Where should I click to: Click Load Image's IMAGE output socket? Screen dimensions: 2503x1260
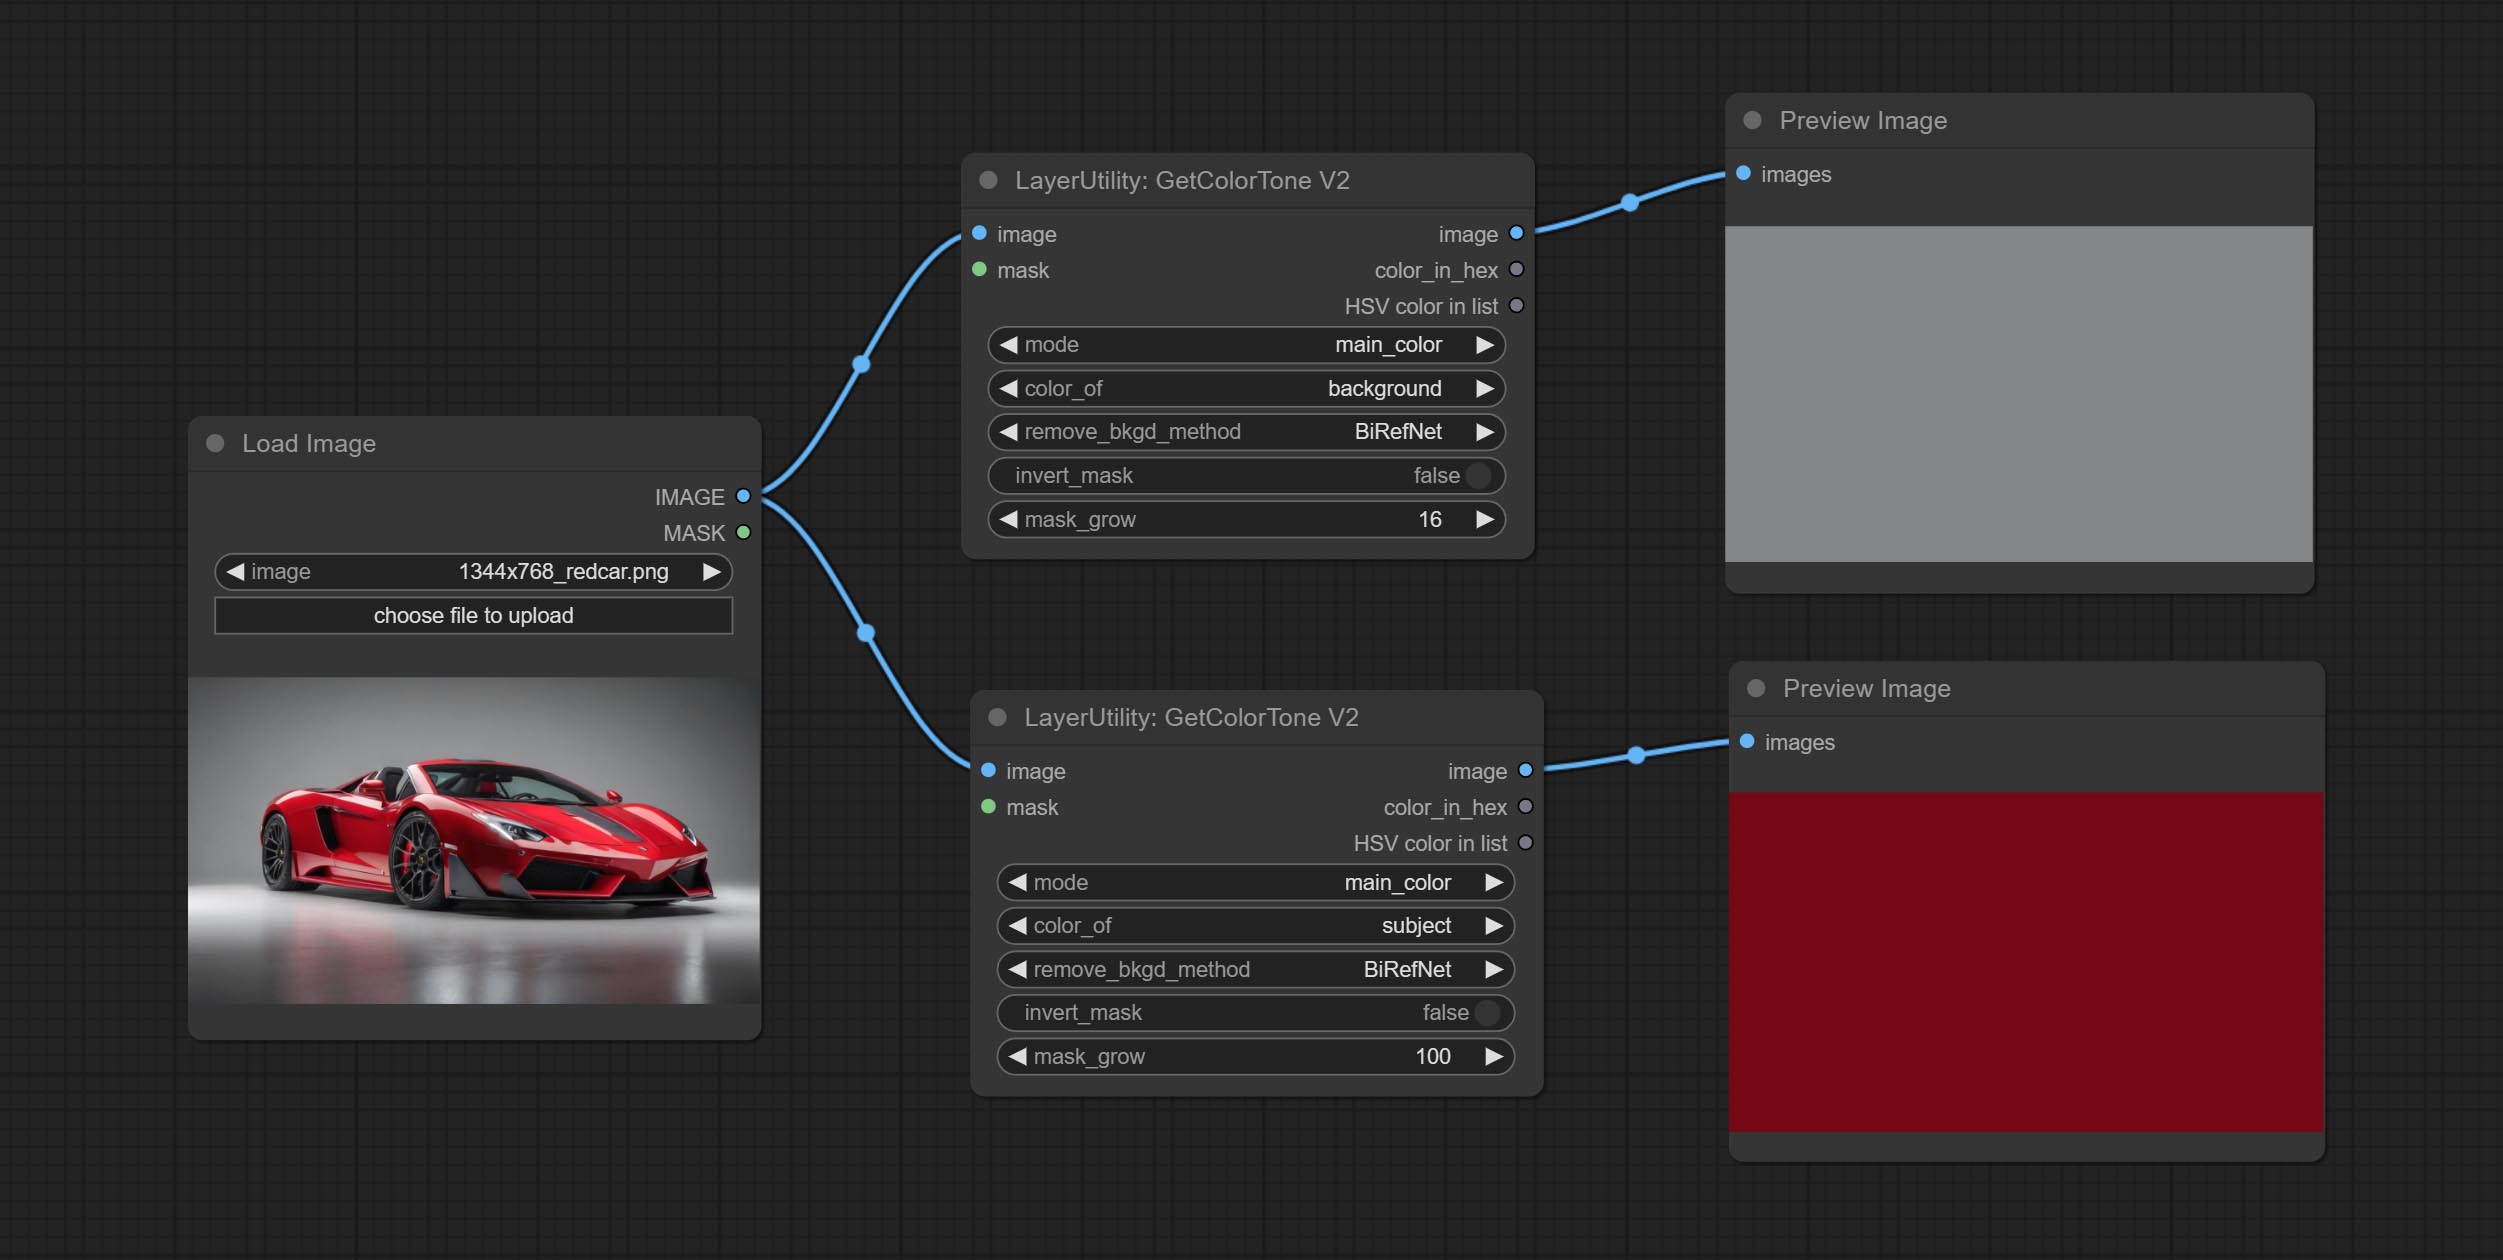pyautogui.click(x=743, y=496)
